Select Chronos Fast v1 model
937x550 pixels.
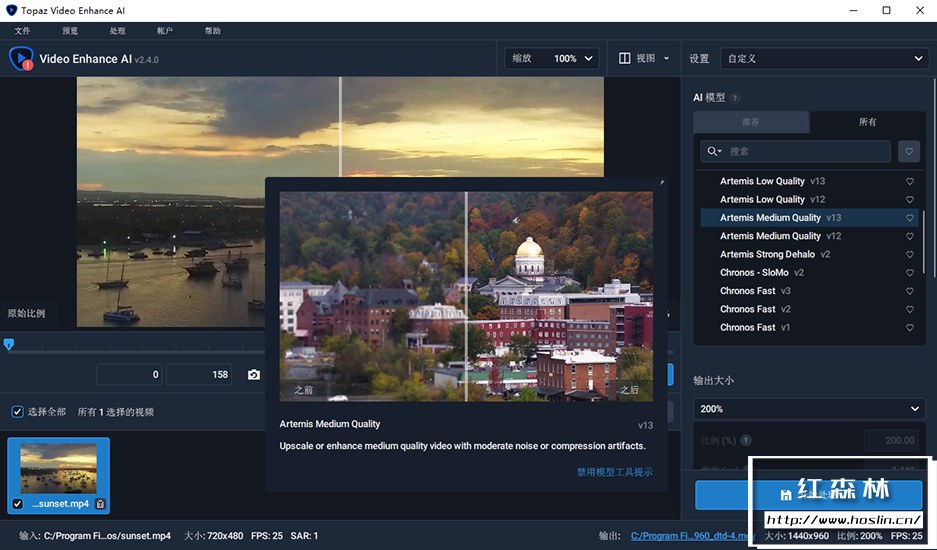pos(809,328)
